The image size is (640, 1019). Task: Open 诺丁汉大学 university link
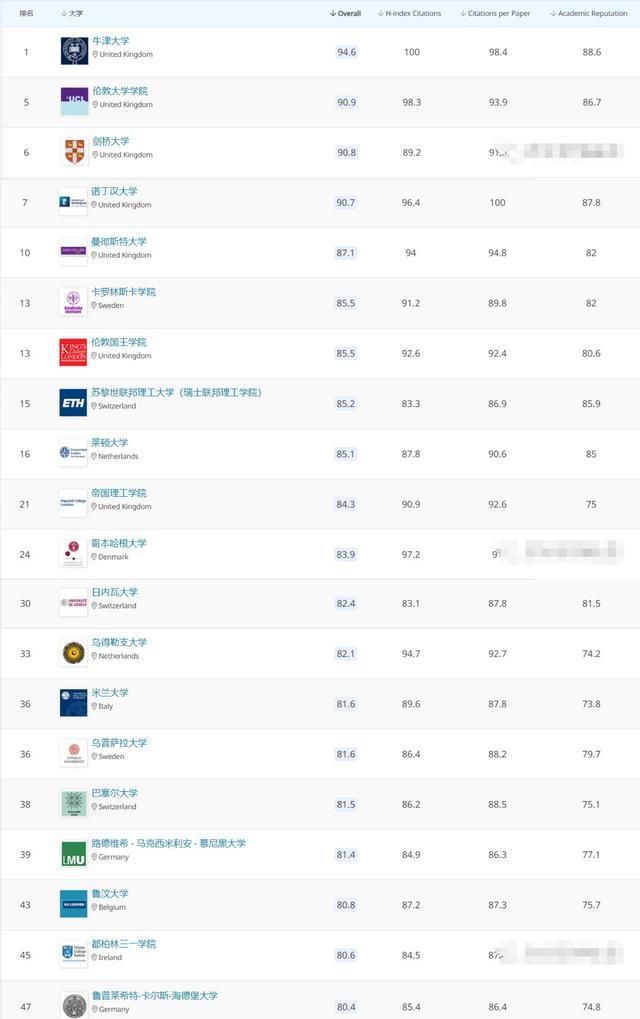114,191
